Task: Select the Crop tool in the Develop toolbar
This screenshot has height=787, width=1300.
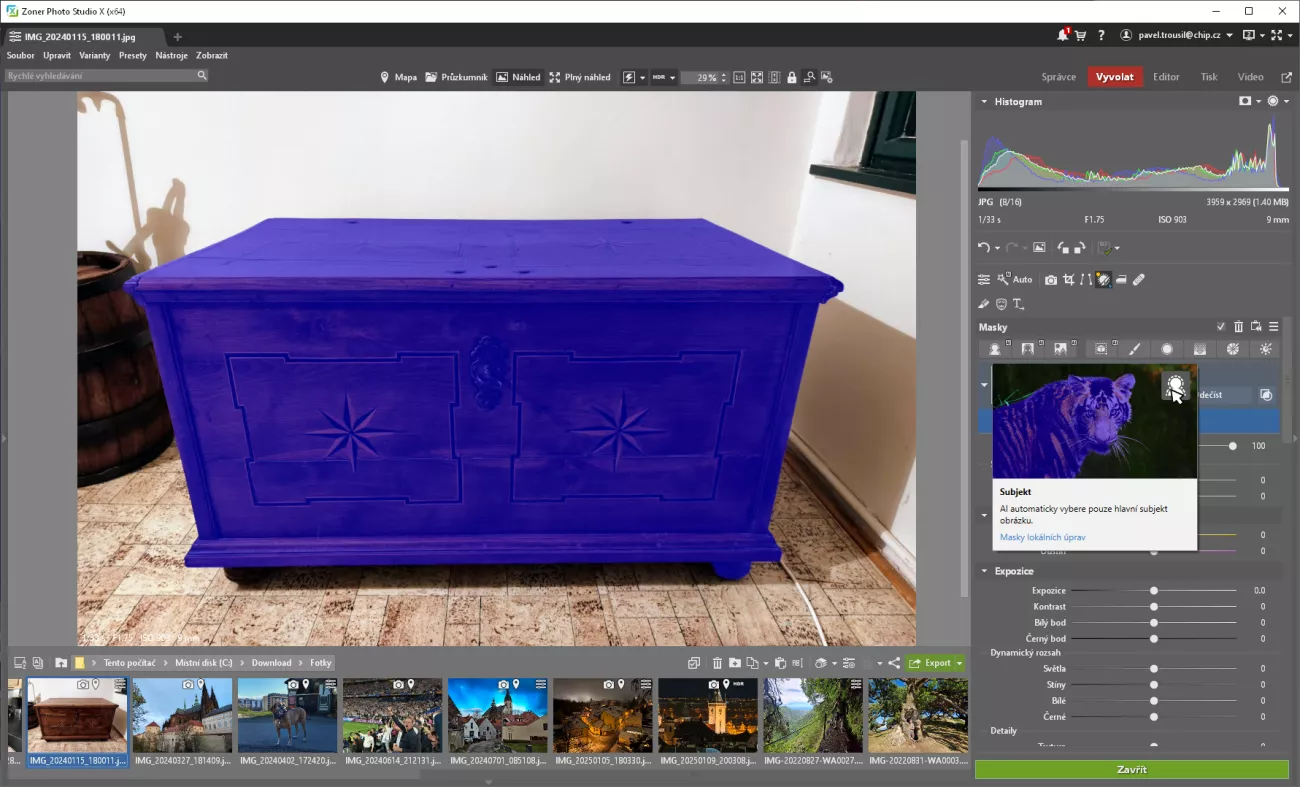Action: [x=1069, y=280]
